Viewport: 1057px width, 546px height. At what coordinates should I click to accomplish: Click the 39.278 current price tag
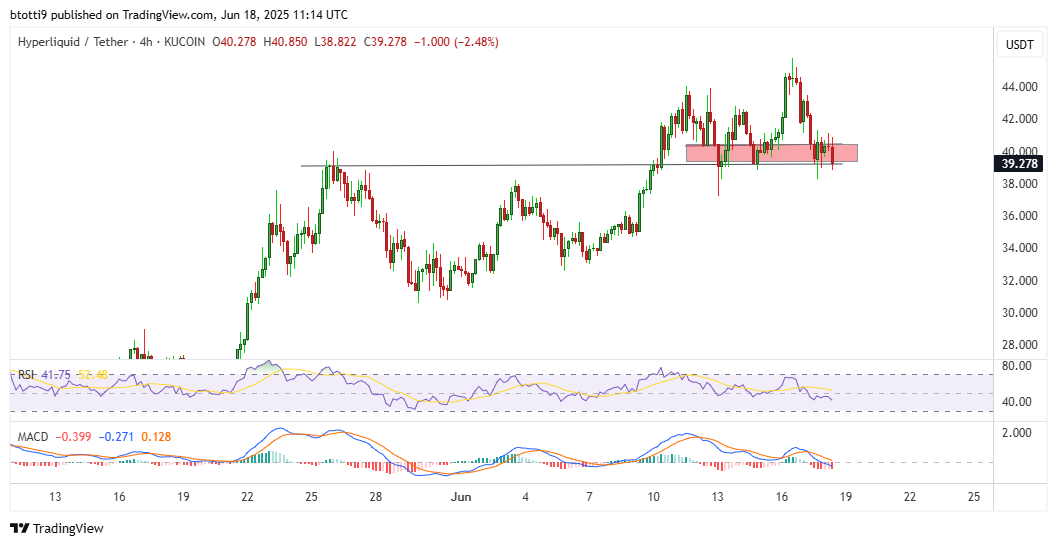(x=1019, y=163)
